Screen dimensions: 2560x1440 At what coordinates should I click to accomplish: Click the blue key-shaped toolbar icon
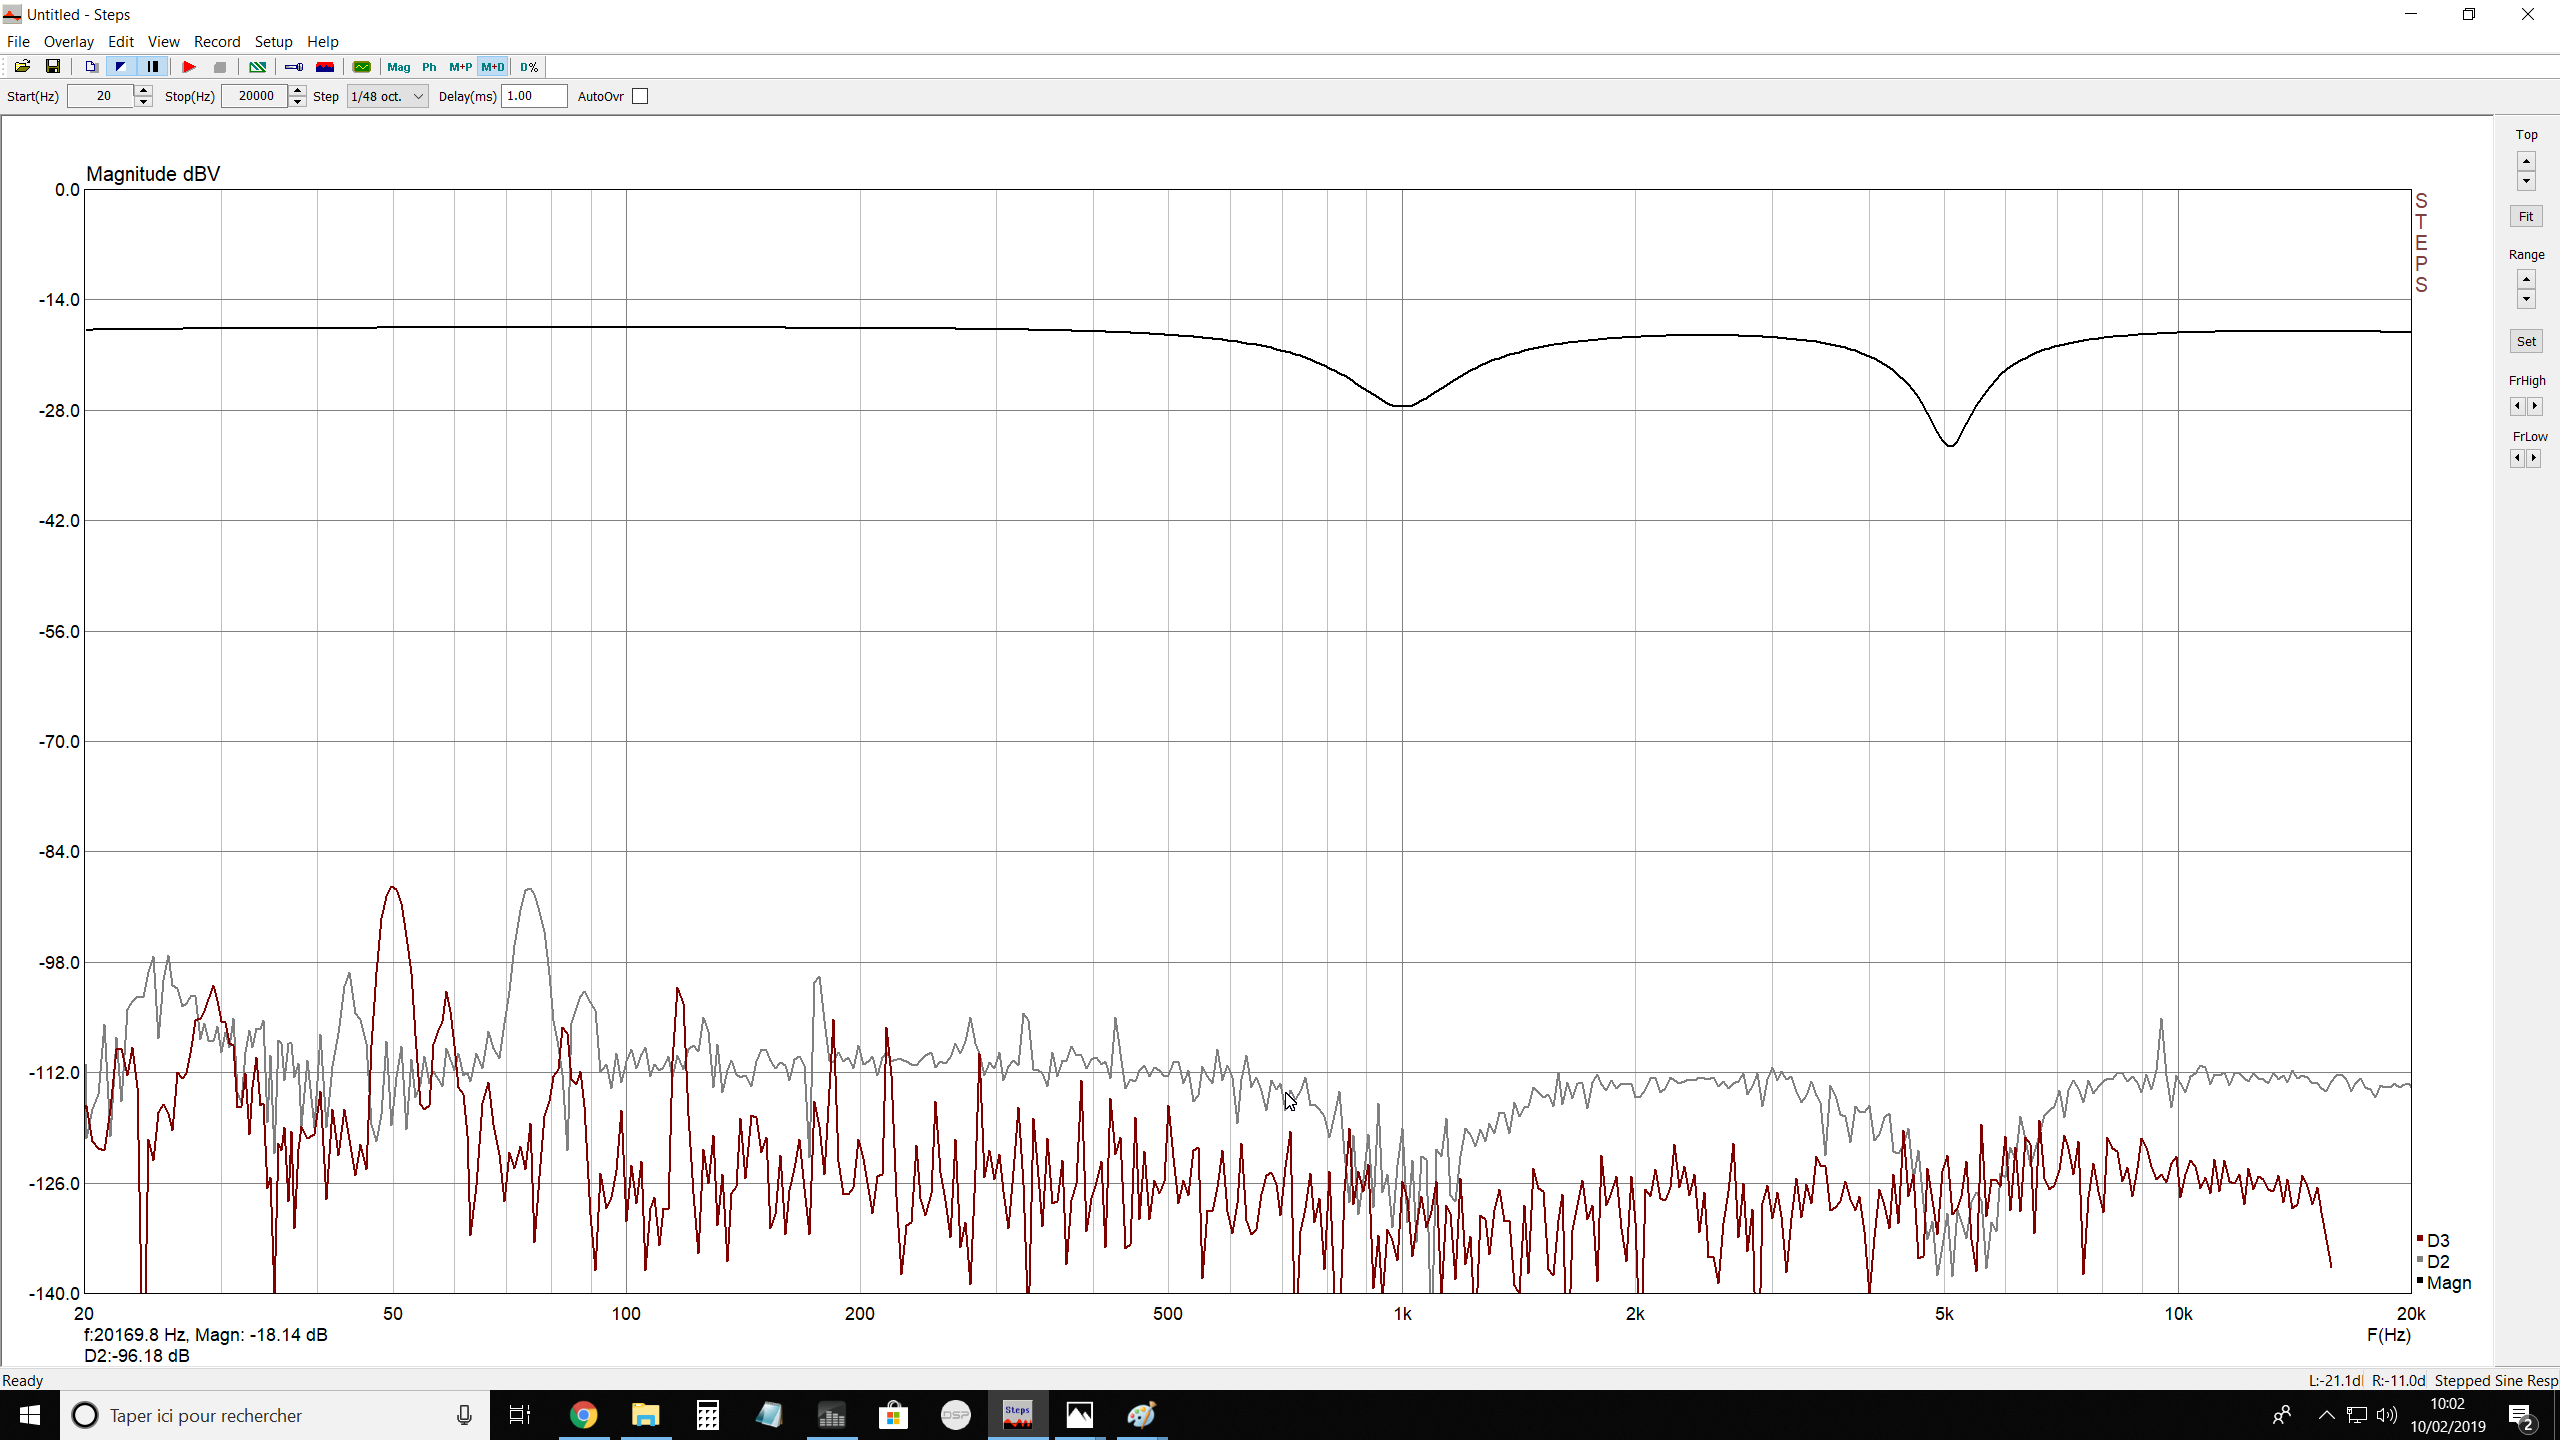point(294,67)
